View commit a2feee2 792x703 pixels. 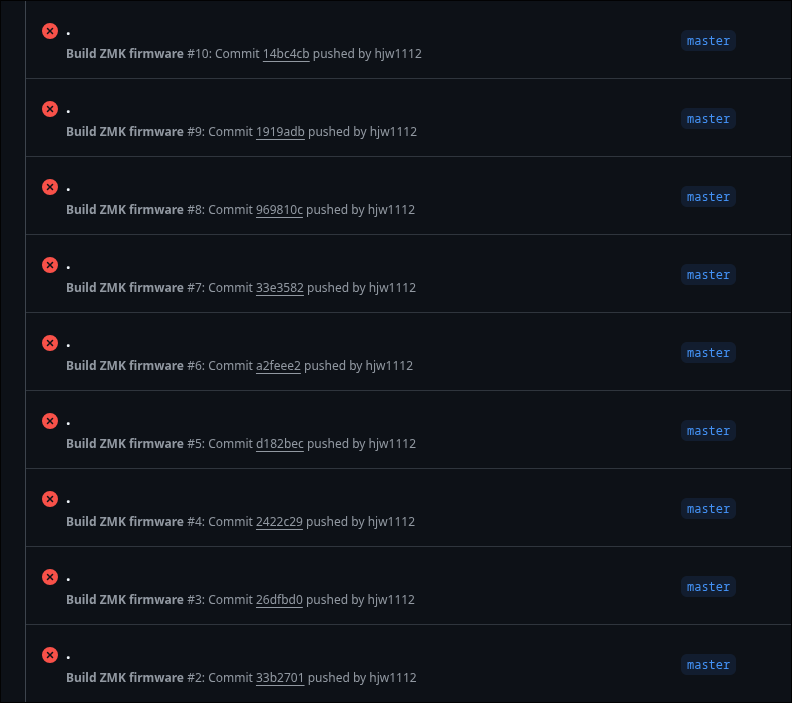point(278,366)
